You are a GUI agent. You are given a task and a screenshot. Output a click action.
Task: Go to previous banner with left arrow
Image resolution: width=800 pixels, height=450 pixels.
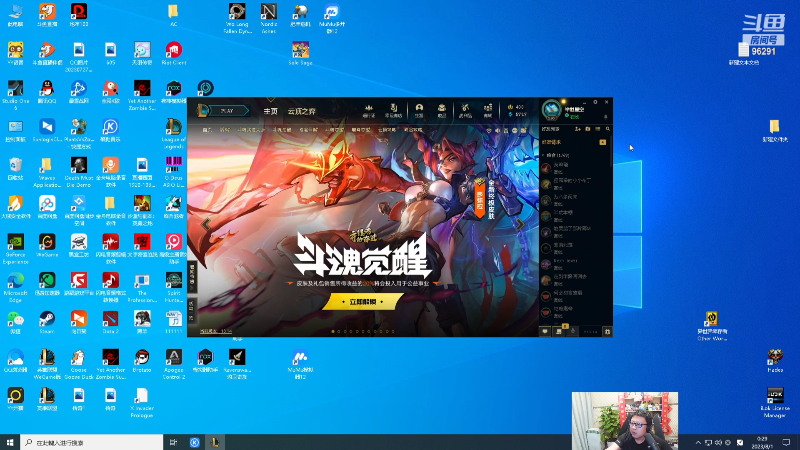[206, 224]
